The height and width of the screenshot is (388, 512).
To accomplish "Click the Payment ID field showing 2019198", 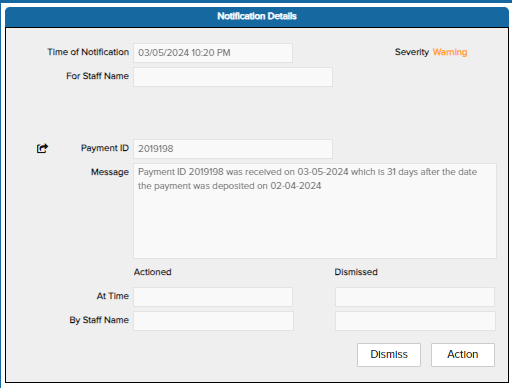I will pyautogui.click(x=233, y=149).
